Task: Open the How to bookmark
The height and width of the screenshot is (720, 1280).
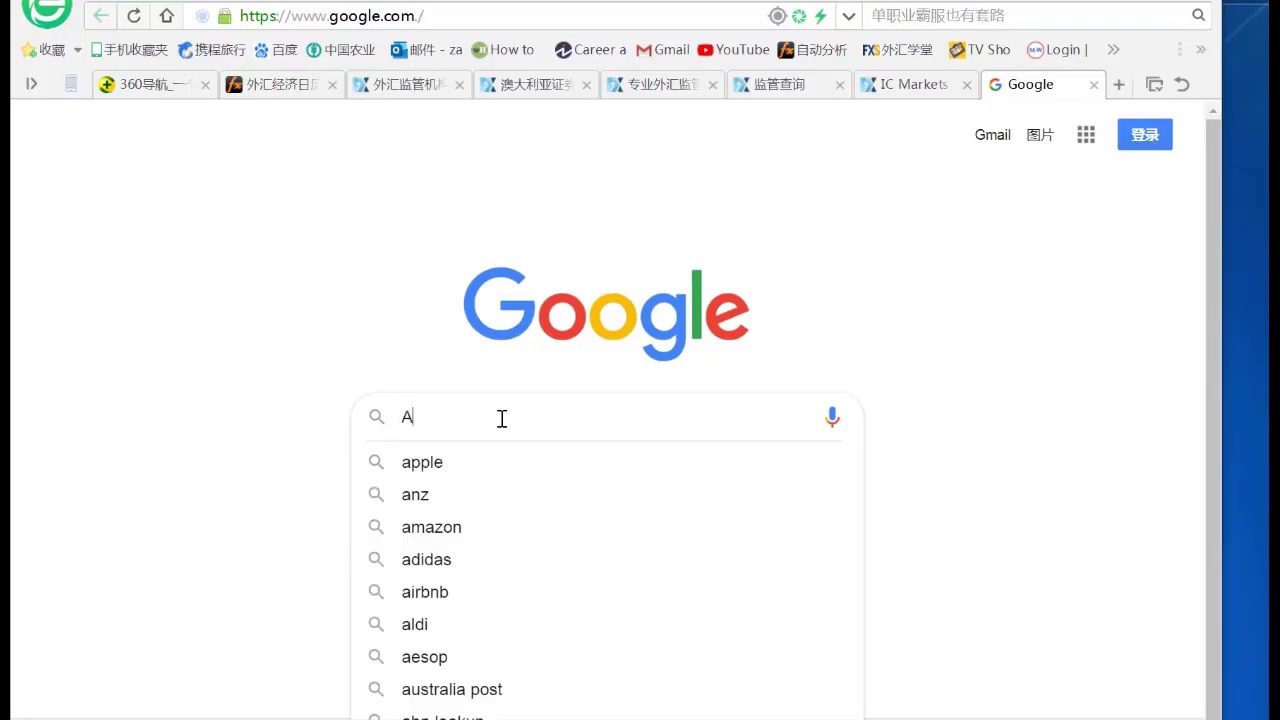Action: 503,50
